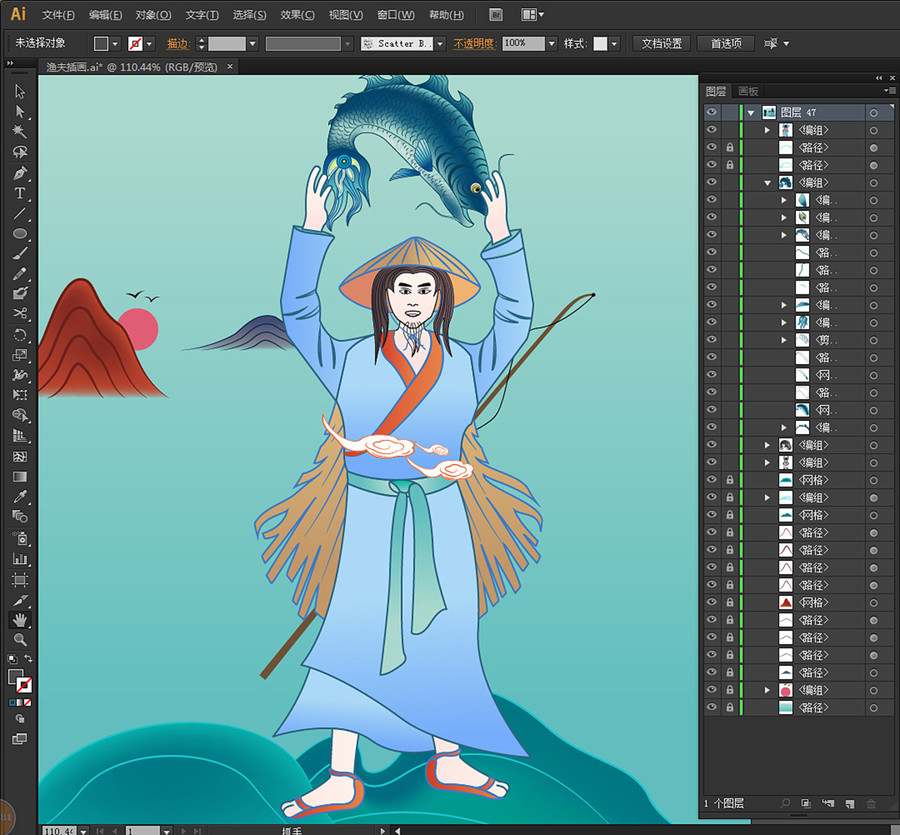Expand the red sun group sublayer

point(767,690)
